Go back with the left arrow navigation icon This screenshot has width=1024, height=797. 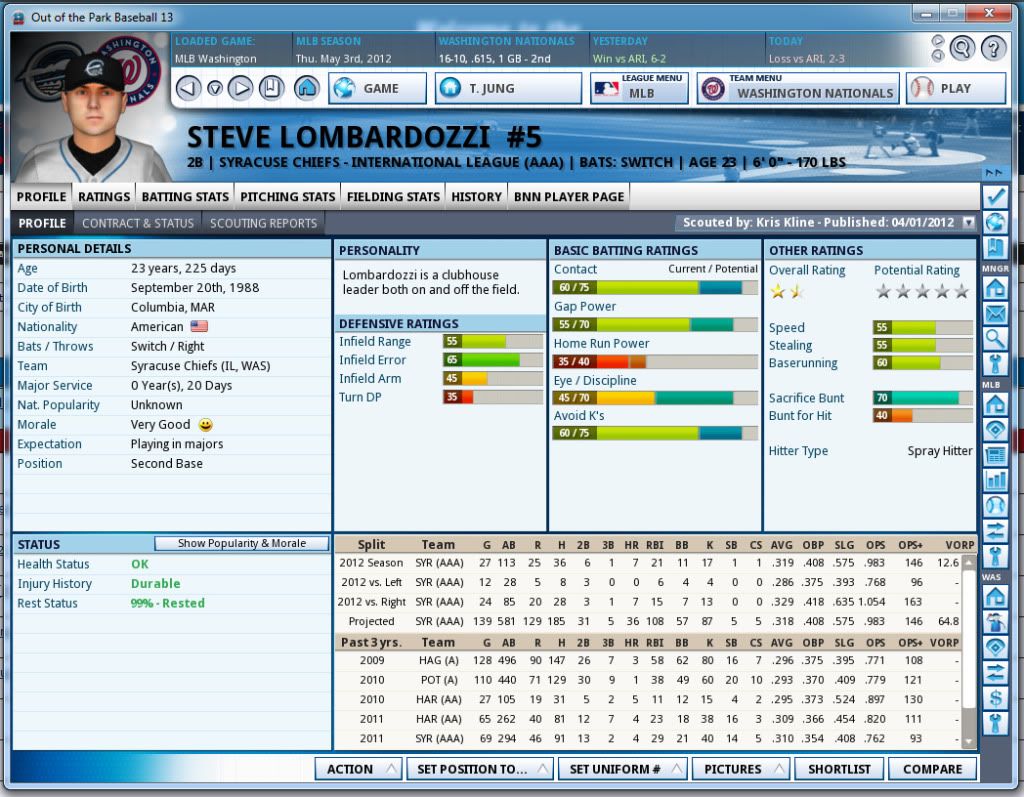pos(188,88)
